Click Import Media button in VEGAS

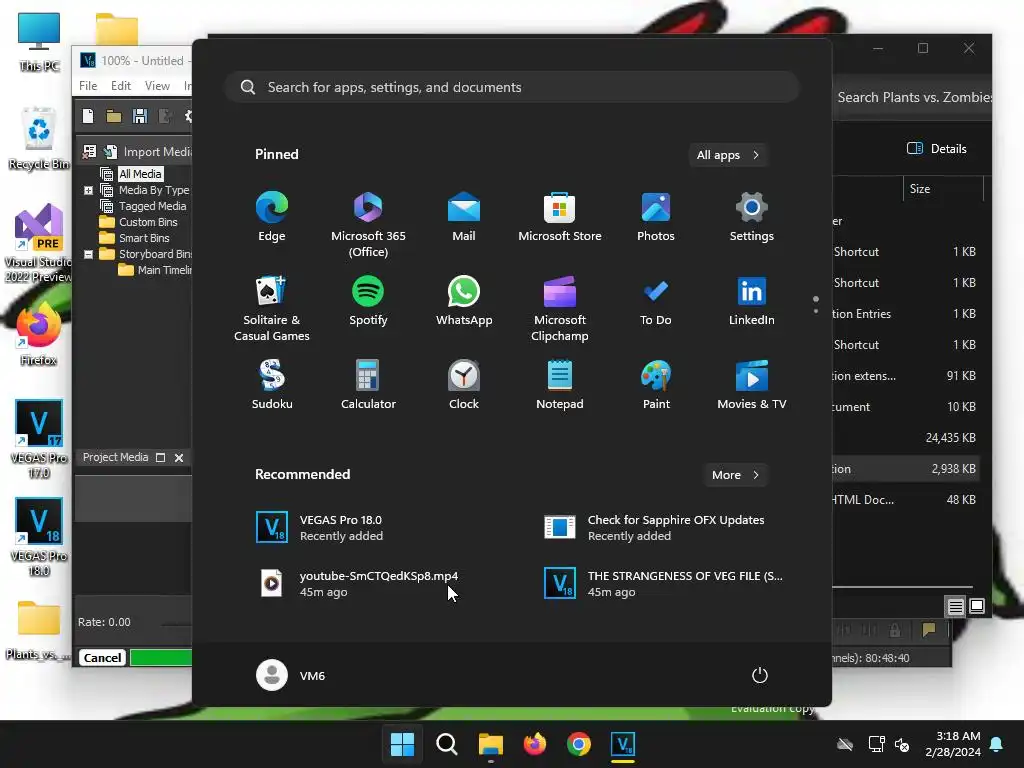coord(150,152)
